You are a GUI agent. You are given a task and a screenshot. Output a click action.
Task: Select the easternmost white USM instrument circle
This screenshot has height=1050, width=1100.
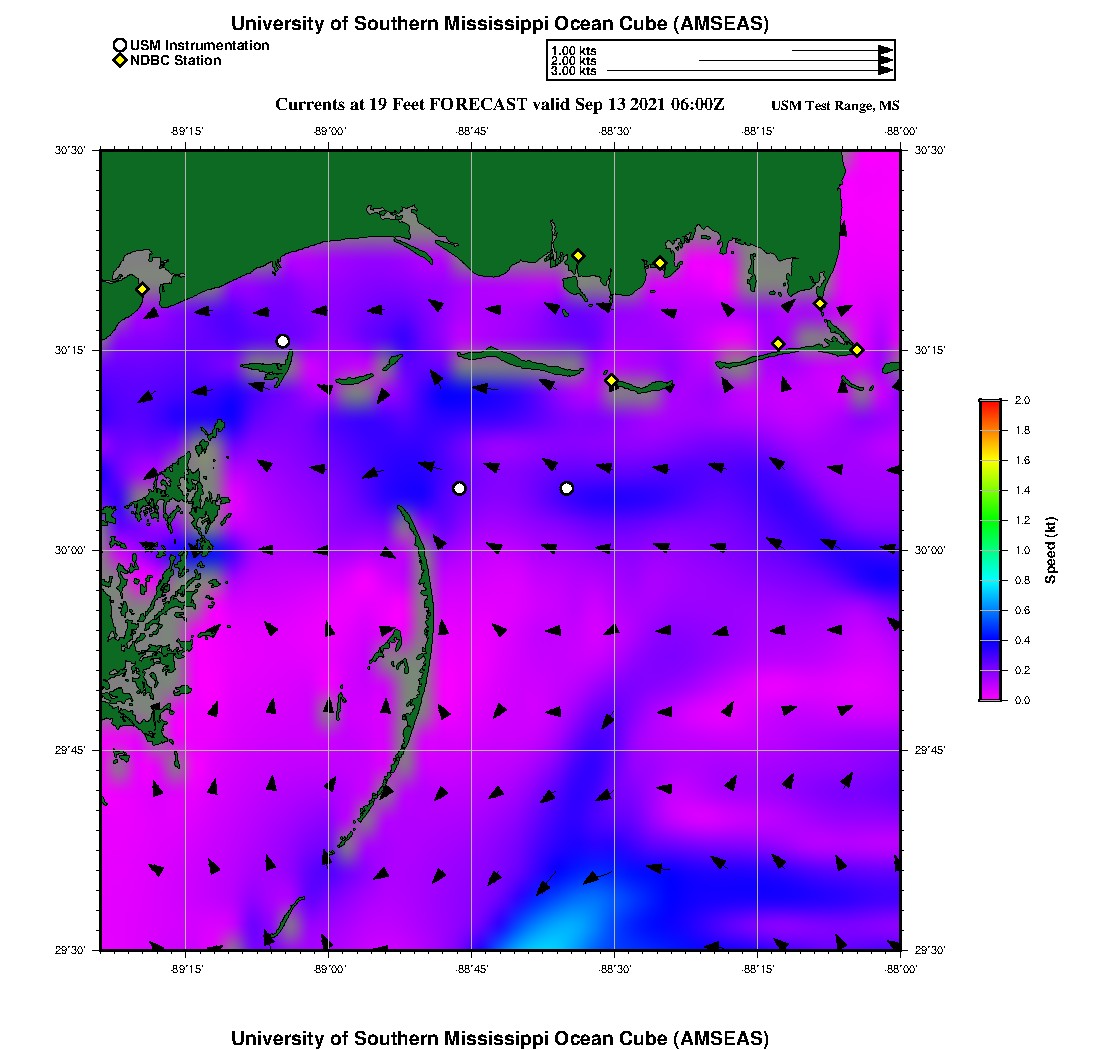[x=567, y=488]
